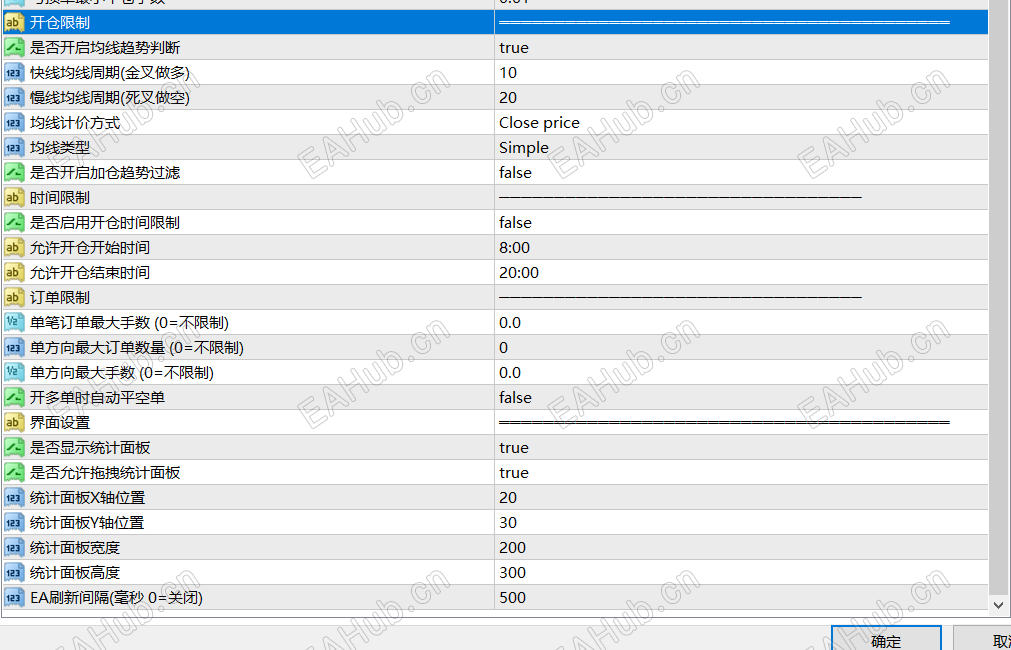Click the integer icon beside 快线均线周期(金叉做多)
Screen dimensions: 1011x650
point(14,73)
